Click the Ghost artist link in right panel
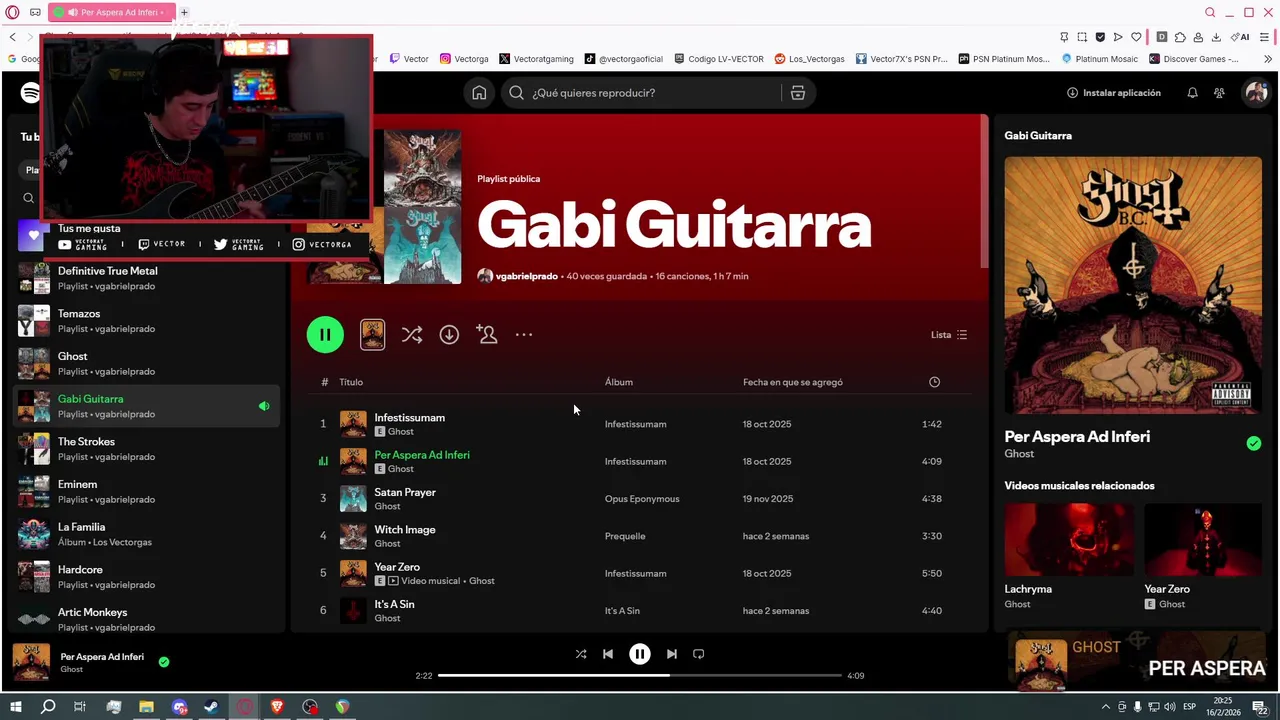The height and width of the screenshot is (720, 1280). [x=1019, y=454]
